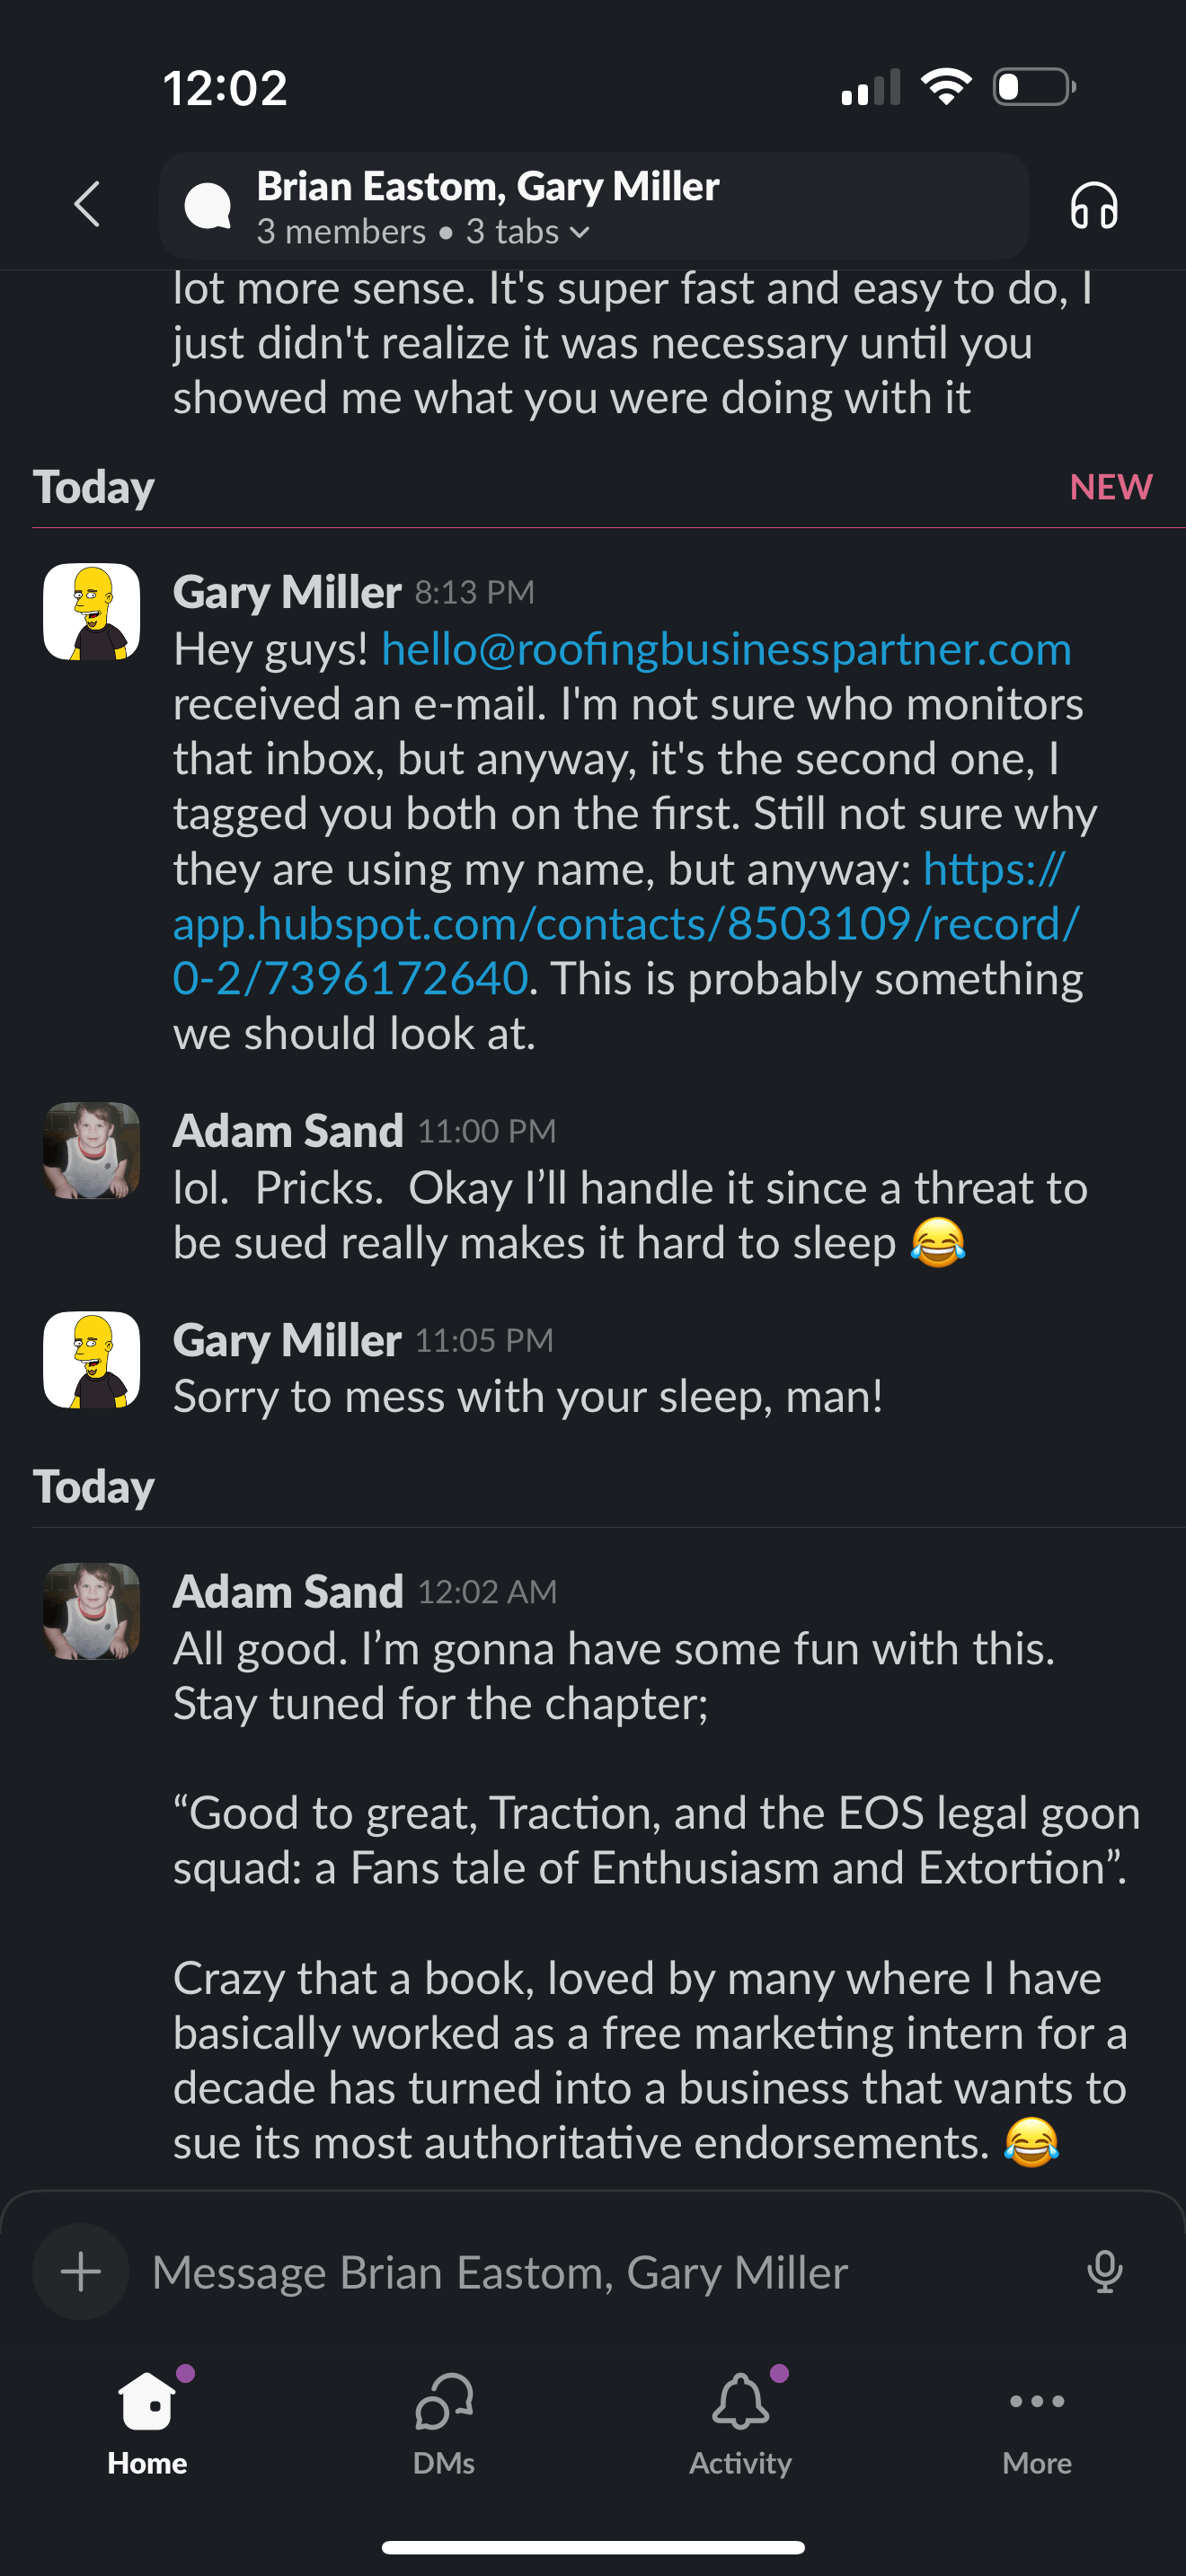Viewport: 1186px width, 2576px height.
Task: Switch to the DMs tab
Action: (444, 2420)
